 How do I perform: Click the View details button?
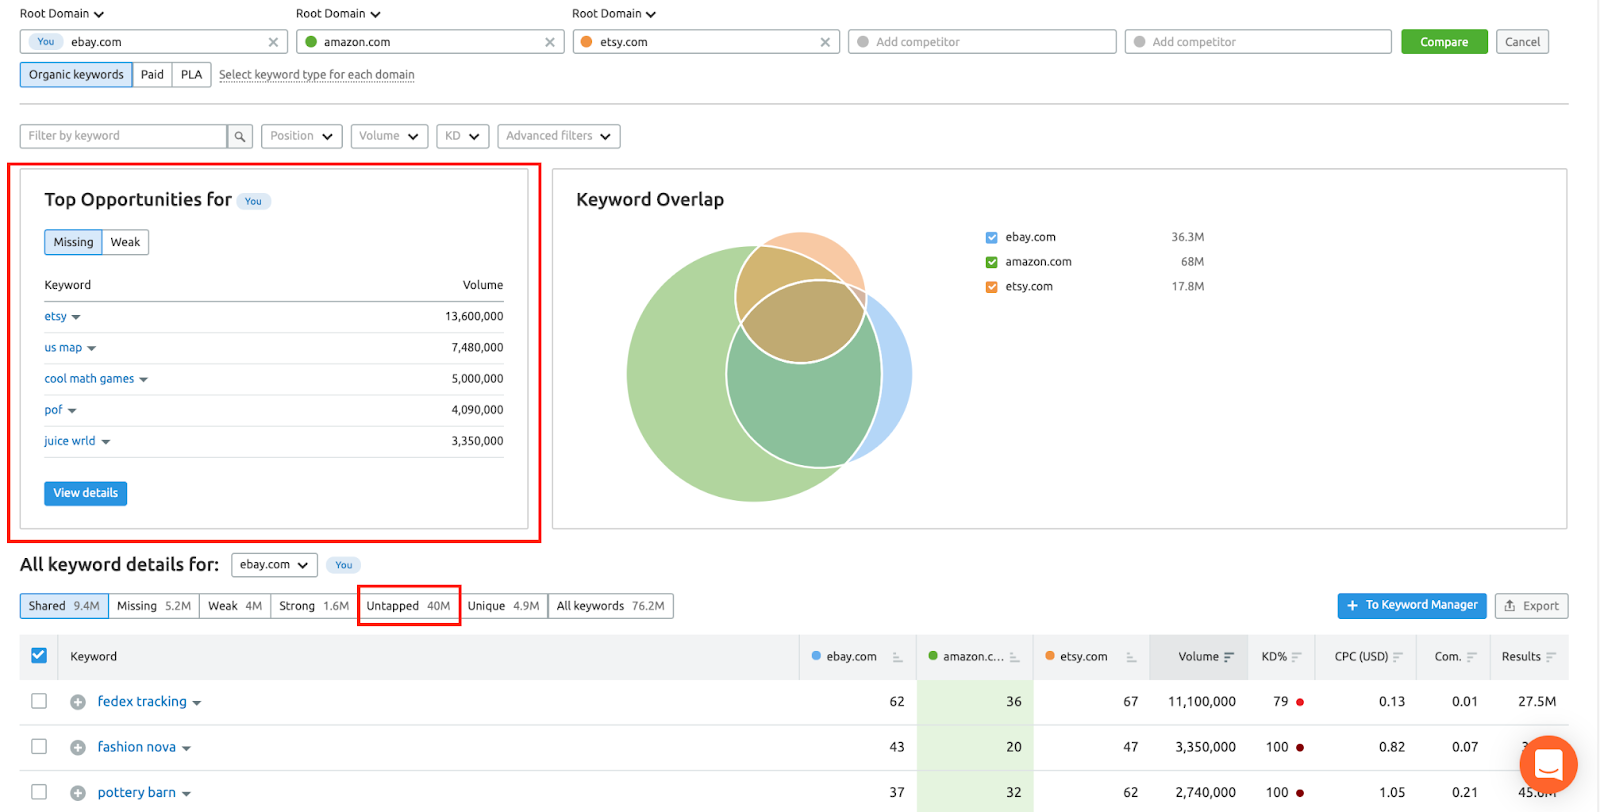[x=85, y=493]
